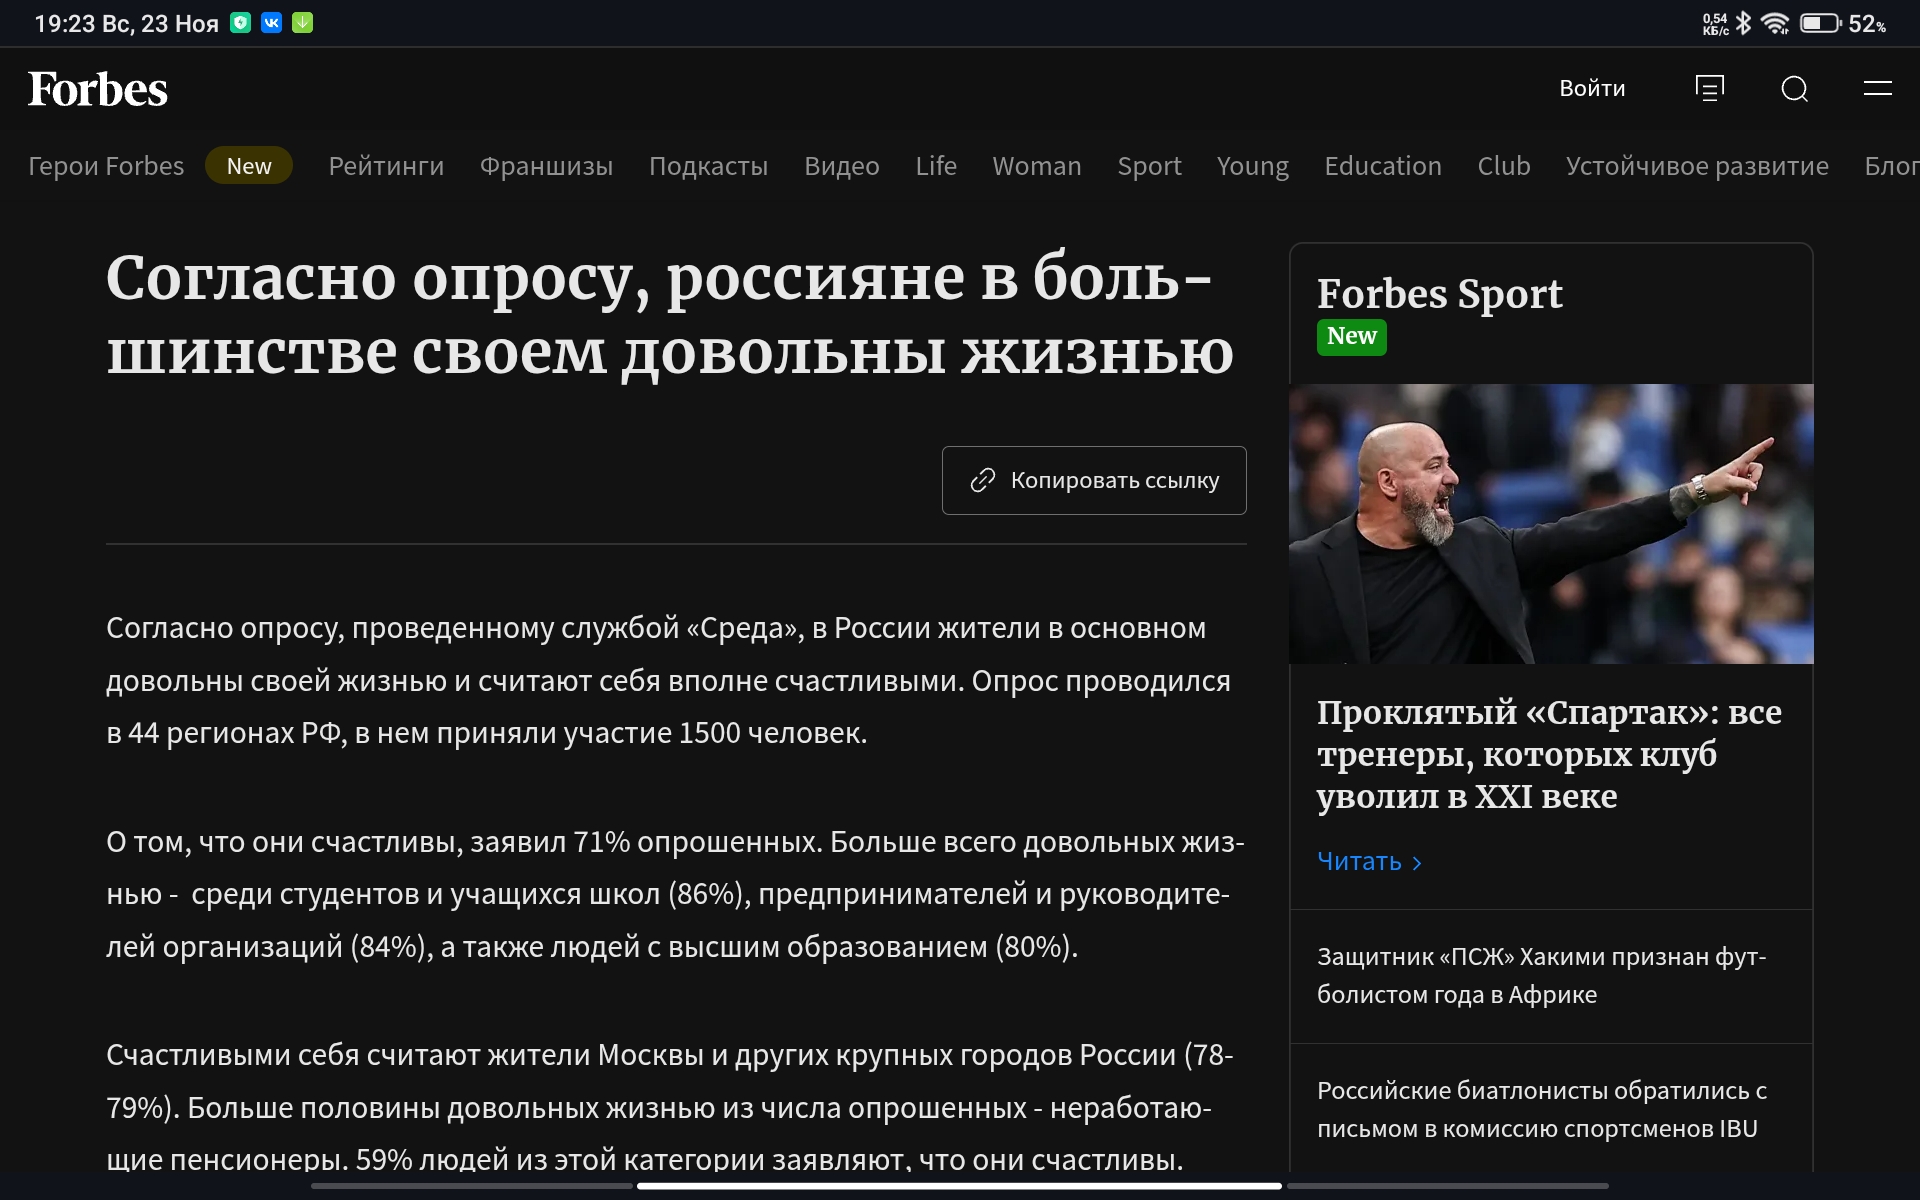Select the Sport navigation item
The width and height of the screenshot is (1920, 1200).
[x=1149, y=166]
